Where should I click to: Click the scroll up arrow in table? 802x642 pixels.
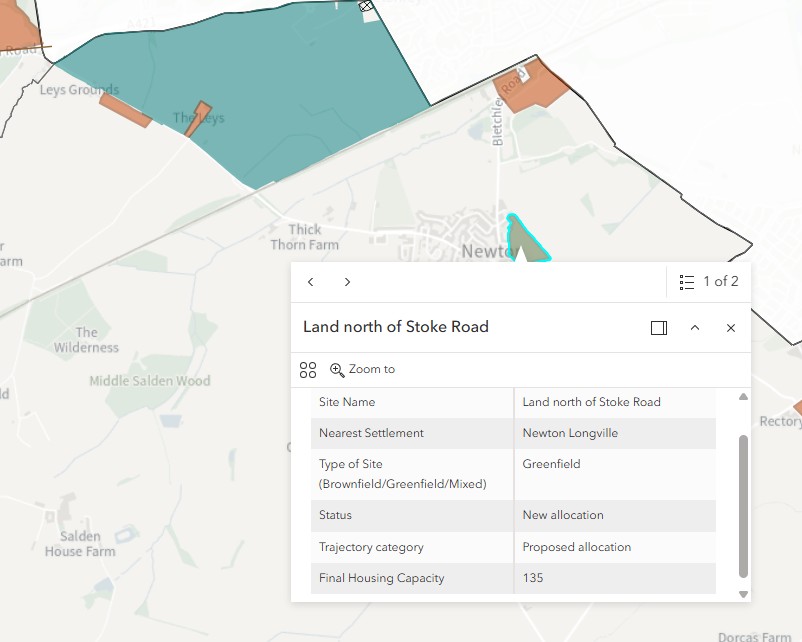744,396
